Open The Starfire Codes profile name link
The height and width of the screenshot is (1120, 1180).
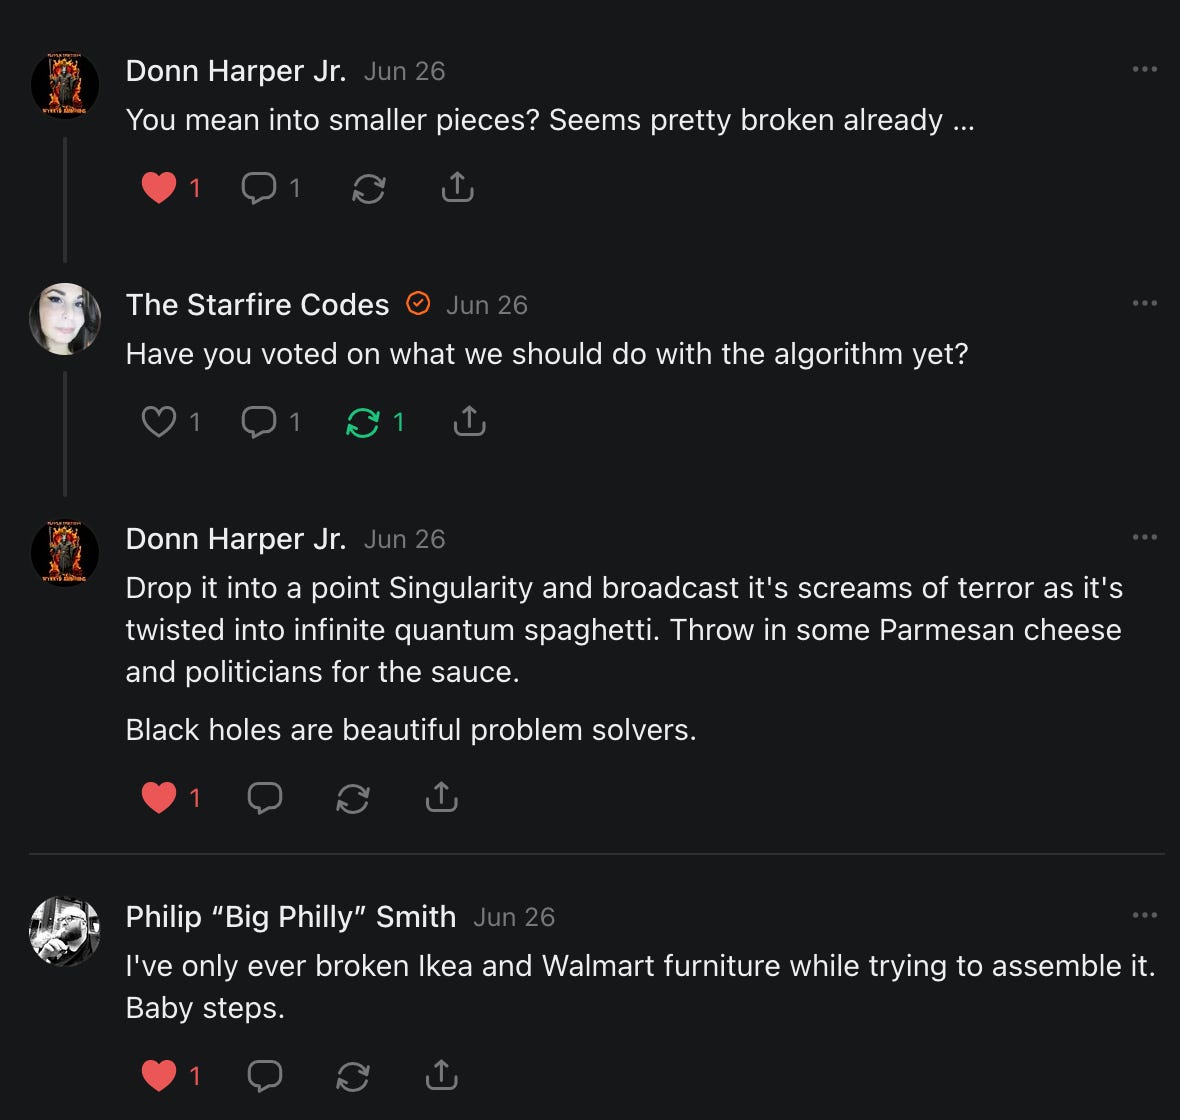coord(257,305)
